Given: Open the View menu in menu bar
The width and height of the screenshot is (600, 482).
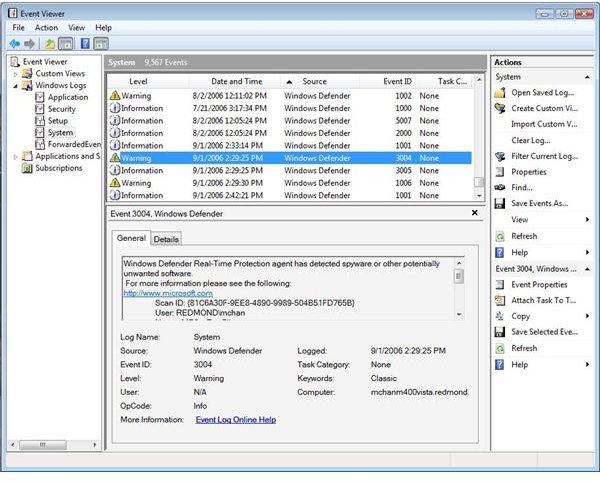Looking at the screenshot, I should [x=76, y=28].
